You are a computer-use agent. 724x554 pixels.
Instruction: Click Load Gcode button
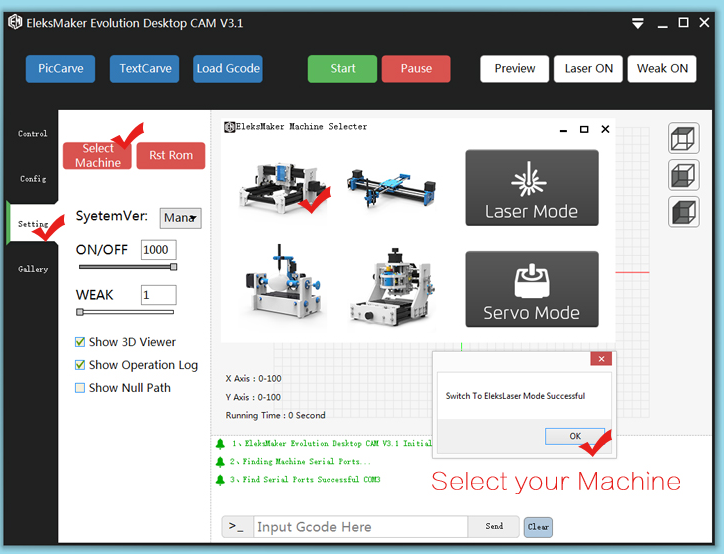coord(228,69)
